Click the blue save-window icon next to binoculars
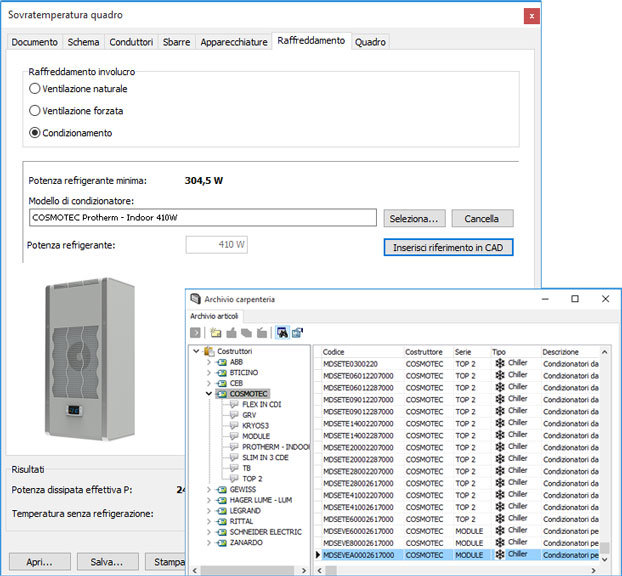Screen dimensions: 622x576 (297, 332)
